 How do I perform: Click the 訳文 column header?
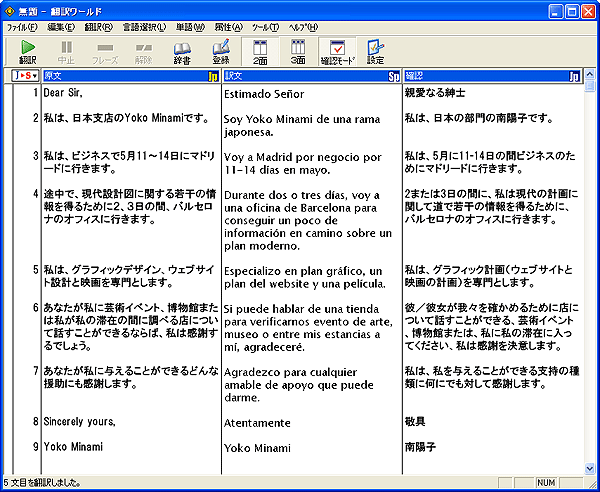(x=312, y=76)
